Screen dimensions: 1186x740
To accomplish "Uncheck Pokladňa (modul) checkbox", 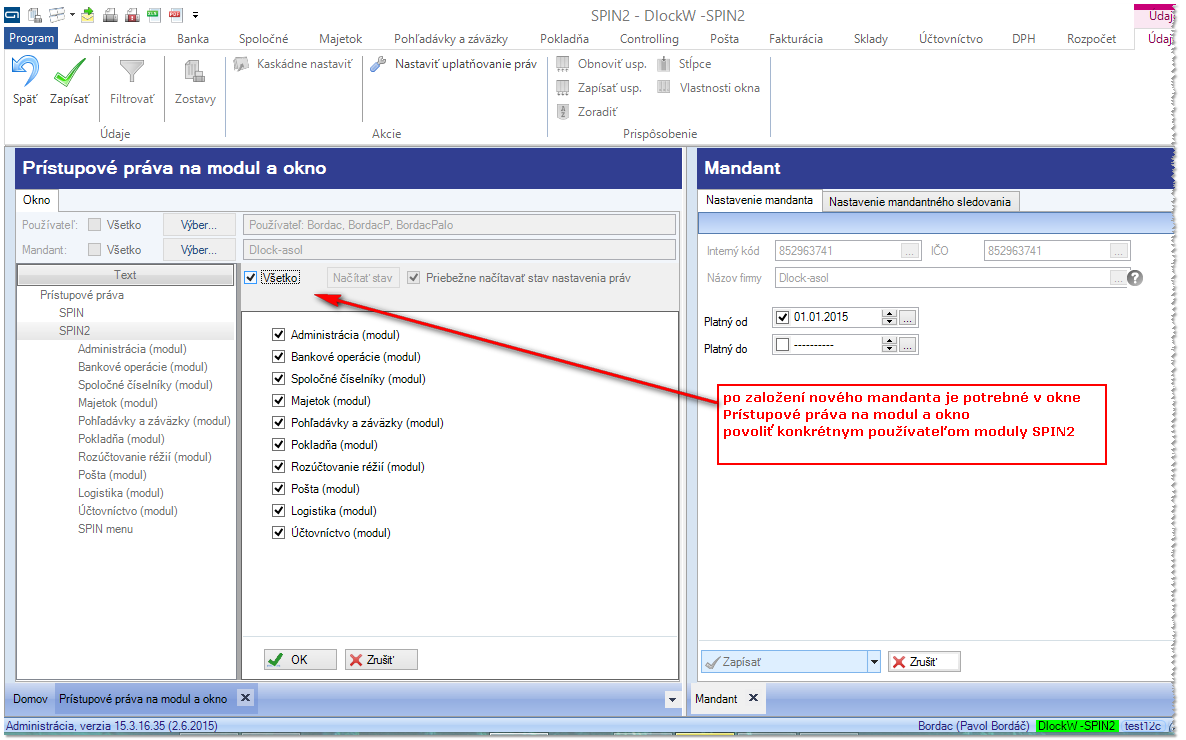I will (278, 444).
